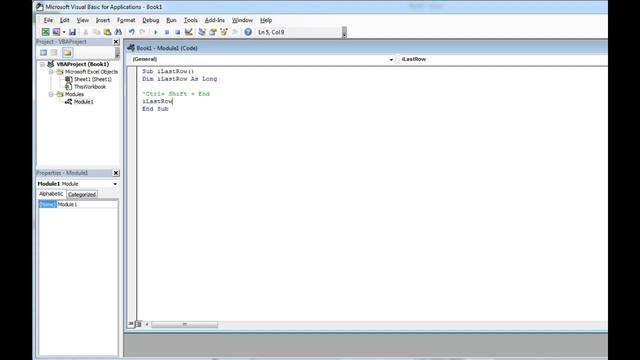640x360 pixels.
Task: Select VBAProject (Book1) root item
Action: (82, 64)
